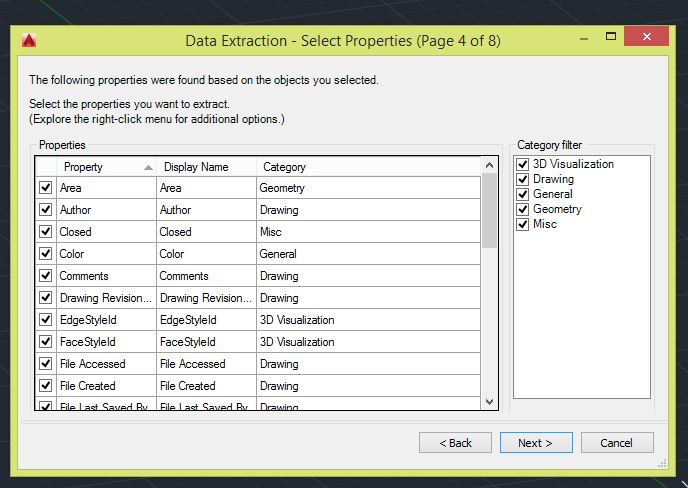Cancel the data extraction wizard
Image resolution: width=688 pixels, height=488 pixels.
(x=617, y=443)
